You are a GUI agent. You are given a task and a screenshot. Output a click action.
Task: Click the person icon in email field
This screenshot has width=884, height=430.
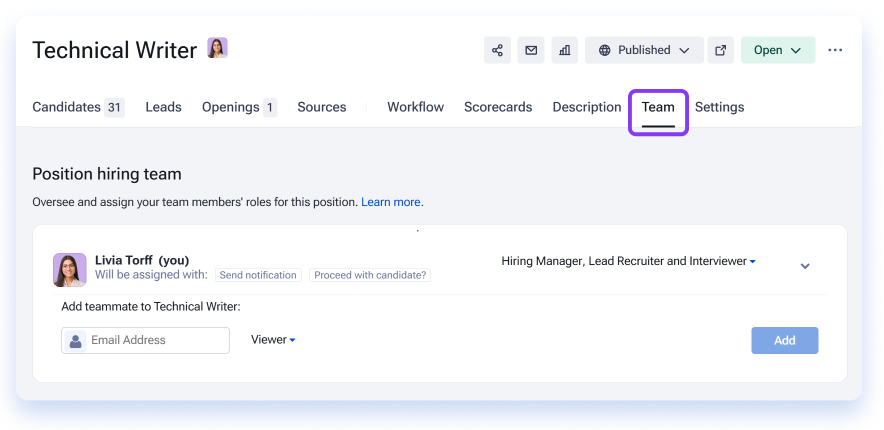pyautogui.click(x=76, y=340)
